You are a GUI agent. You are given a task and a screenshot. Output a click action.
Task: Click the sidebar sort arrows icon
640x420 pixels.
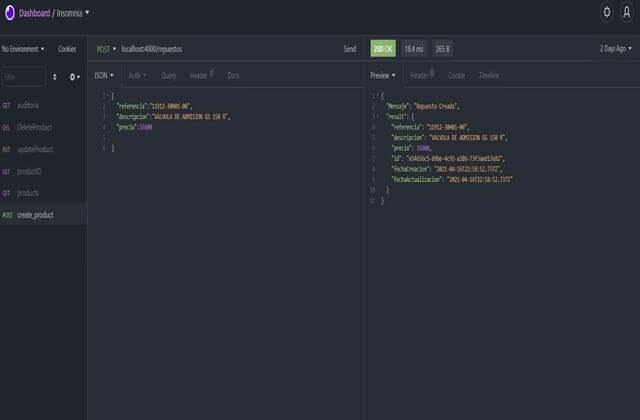pyautogui.click(x=54, y=76)
